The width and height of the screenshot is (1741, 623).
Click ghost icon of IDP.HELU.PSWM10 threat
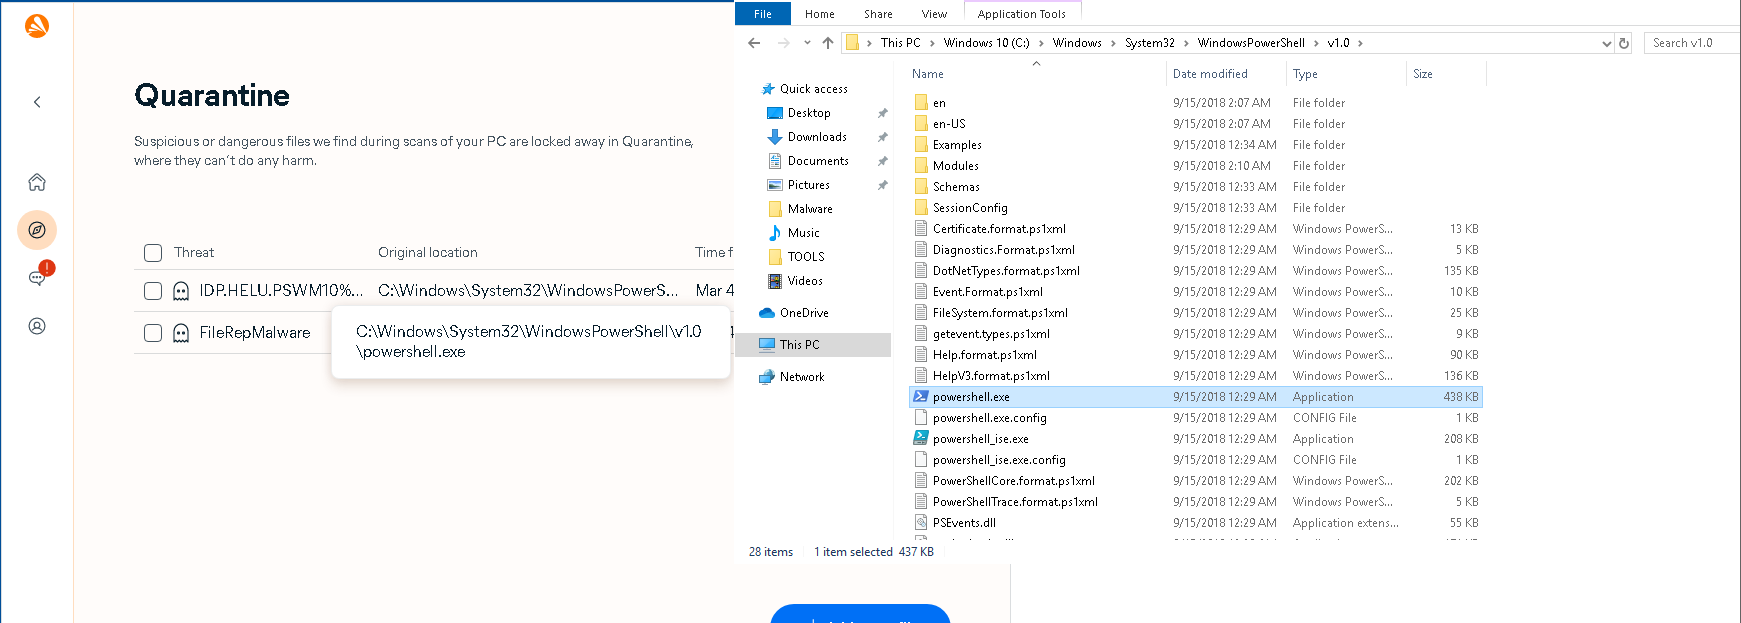coord(181,291)
